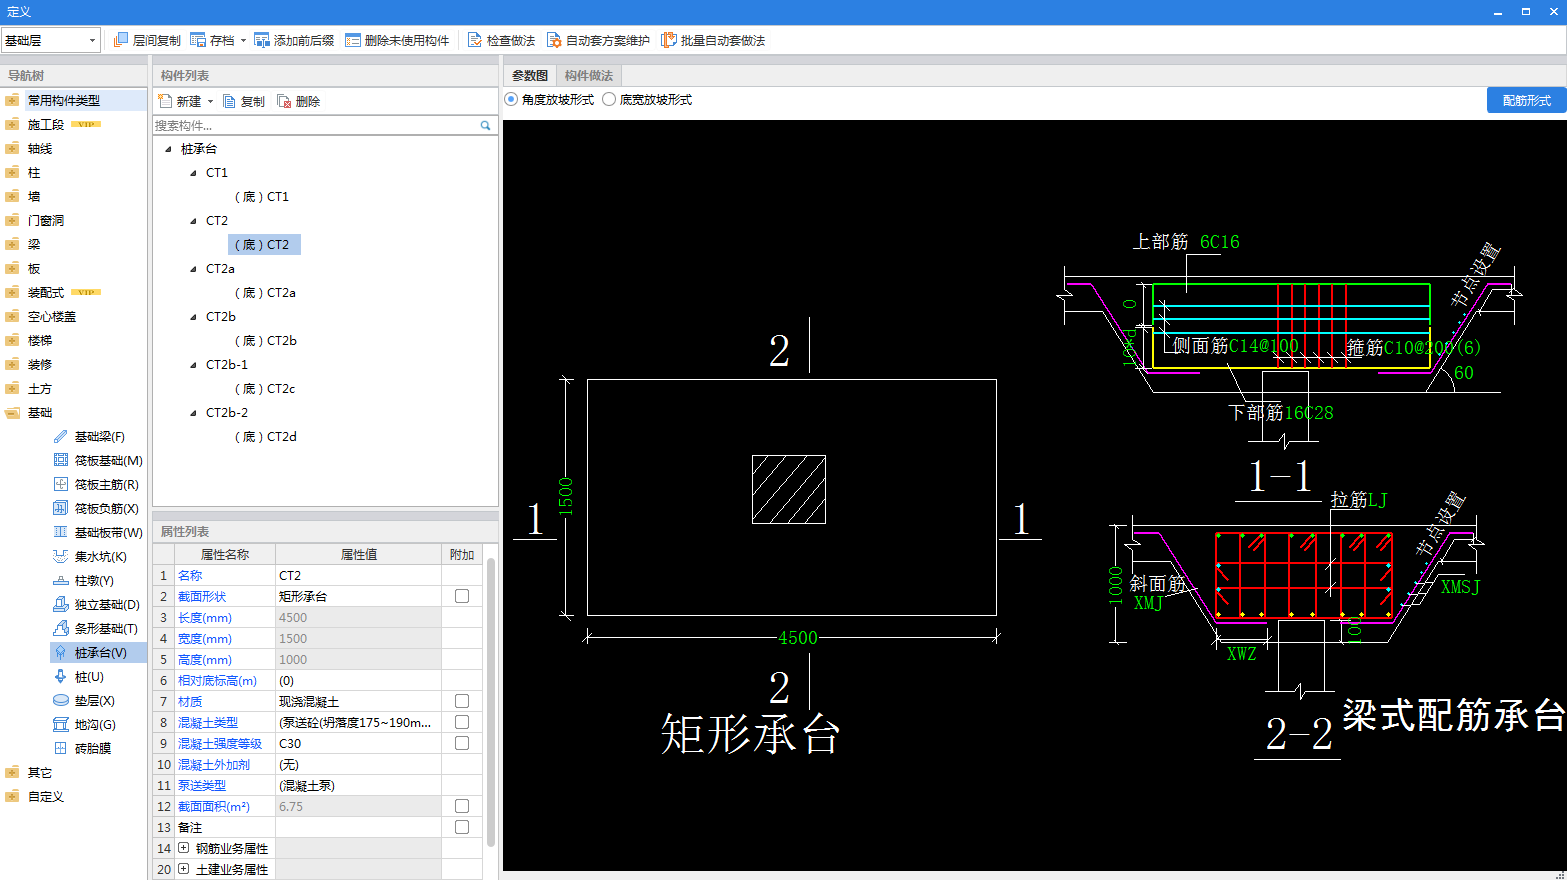
Task: Select (底) CT2d component
Action: pyautogui.click(x=265, y=437)
